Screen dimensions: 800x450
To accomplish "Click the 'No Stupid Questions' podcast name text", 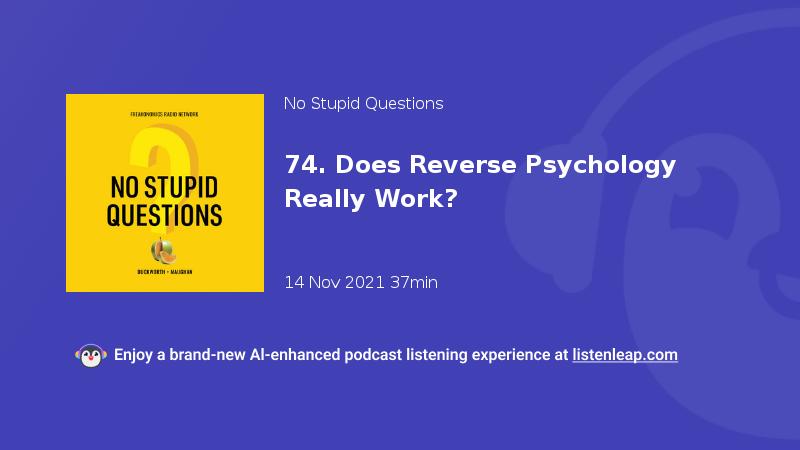I will pos(363,104).
